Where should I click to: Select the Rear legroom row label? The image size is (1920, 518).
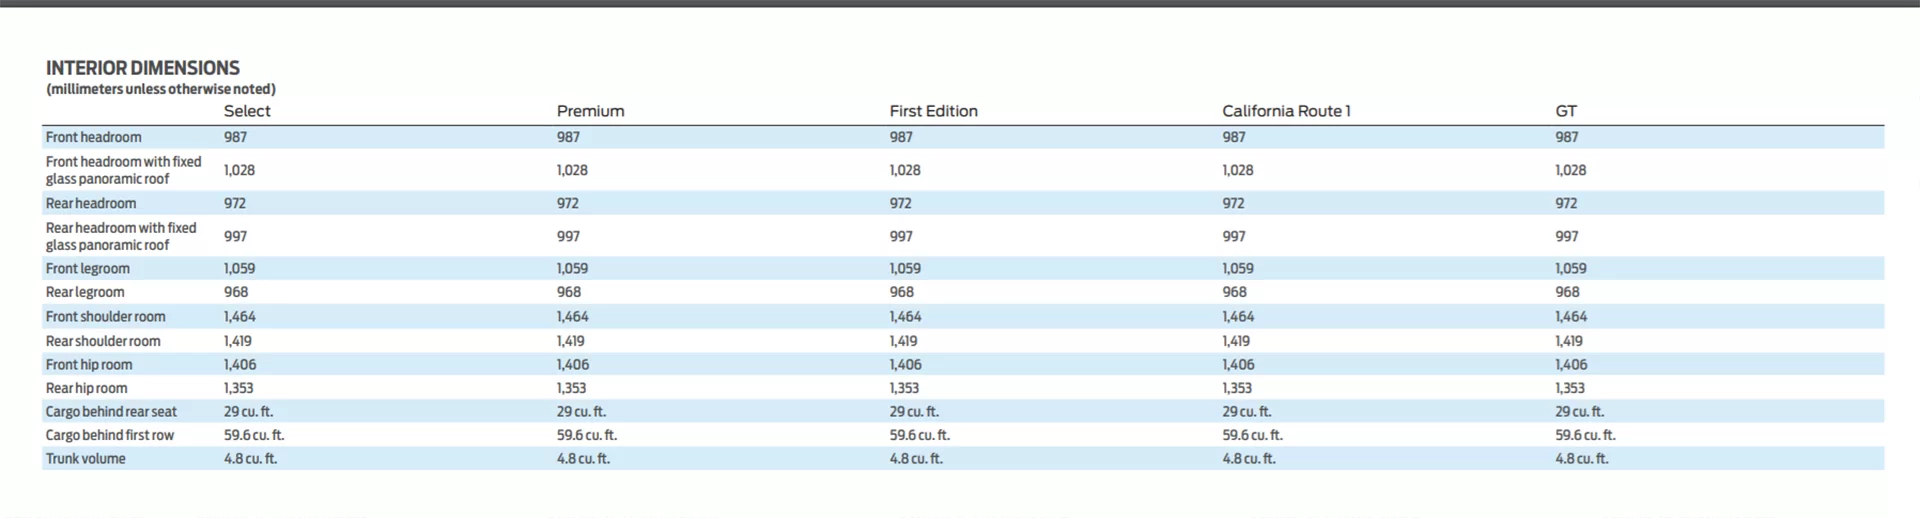(85, 292)
